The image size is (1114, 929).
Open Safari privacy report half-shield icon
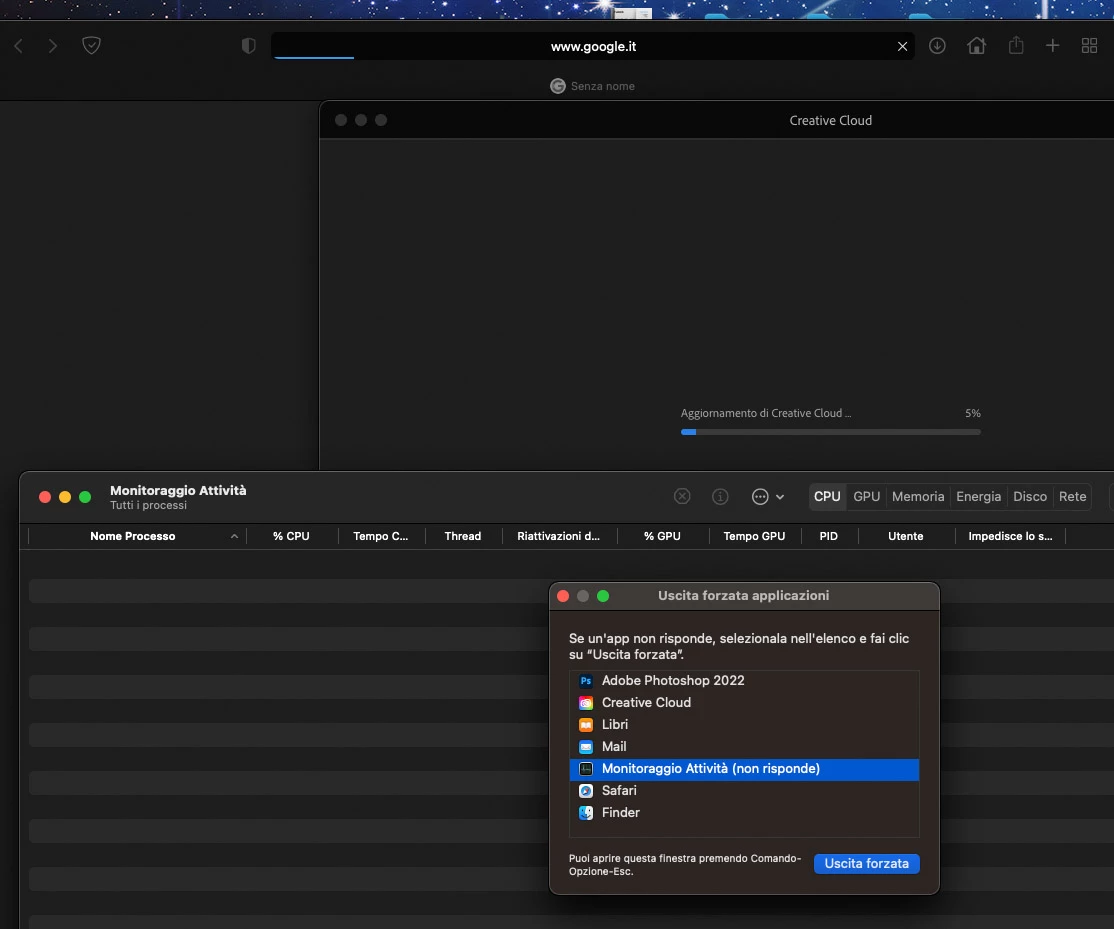click(x=248, y=46)
